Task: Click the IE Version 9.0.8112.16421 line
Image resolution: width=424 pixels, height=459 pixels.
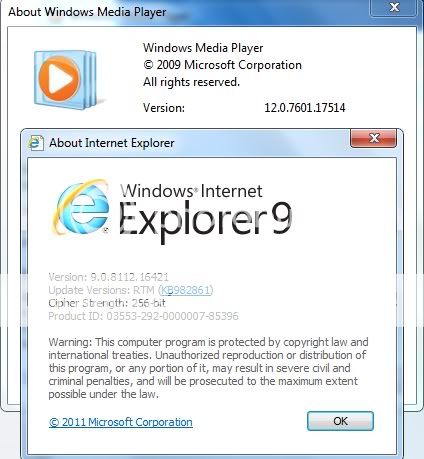Action: pyautogui.click(x=109, y=277)
